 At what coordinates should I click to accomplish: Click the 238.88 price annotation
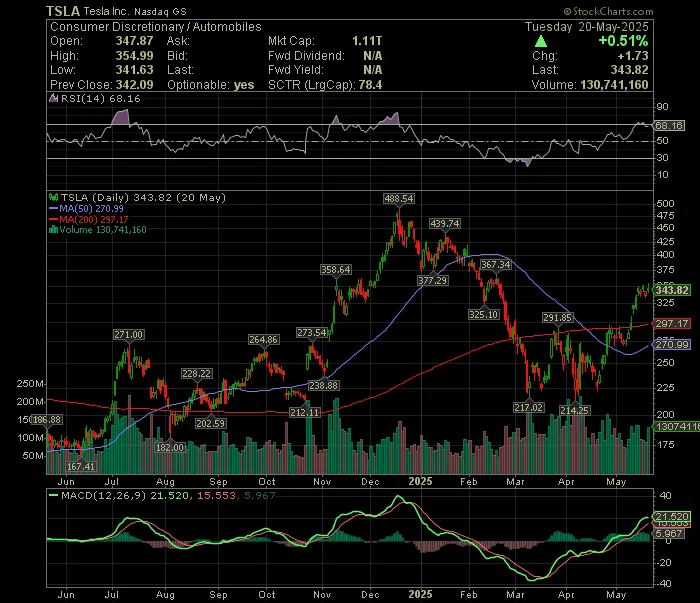[x=323, y=385]
